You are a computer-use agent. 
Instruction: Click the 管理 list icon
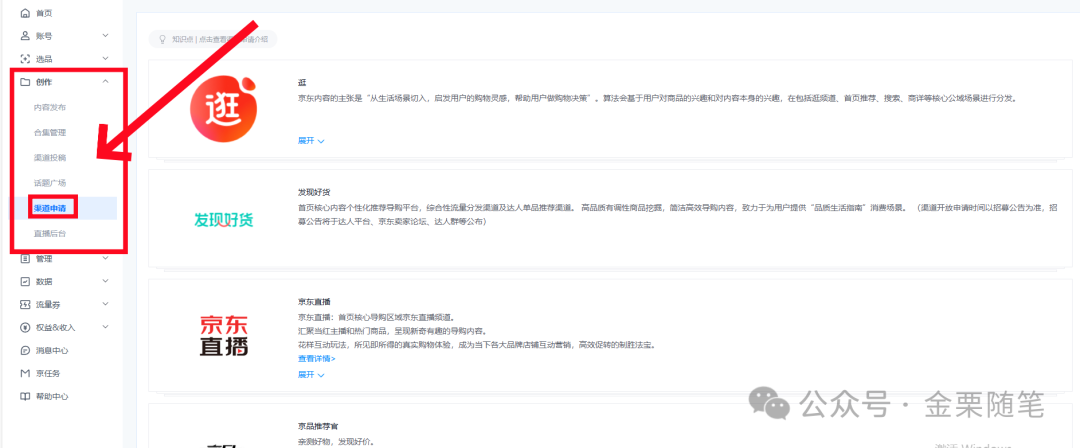click(x=25, y=259)
